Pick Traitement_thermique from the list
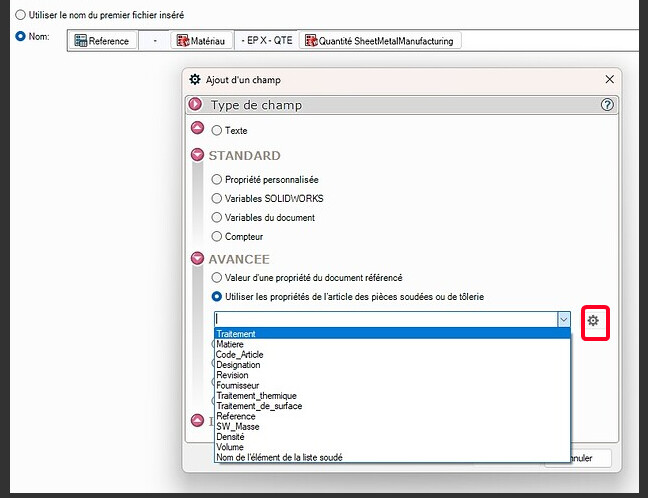 [x=256, y=396]
